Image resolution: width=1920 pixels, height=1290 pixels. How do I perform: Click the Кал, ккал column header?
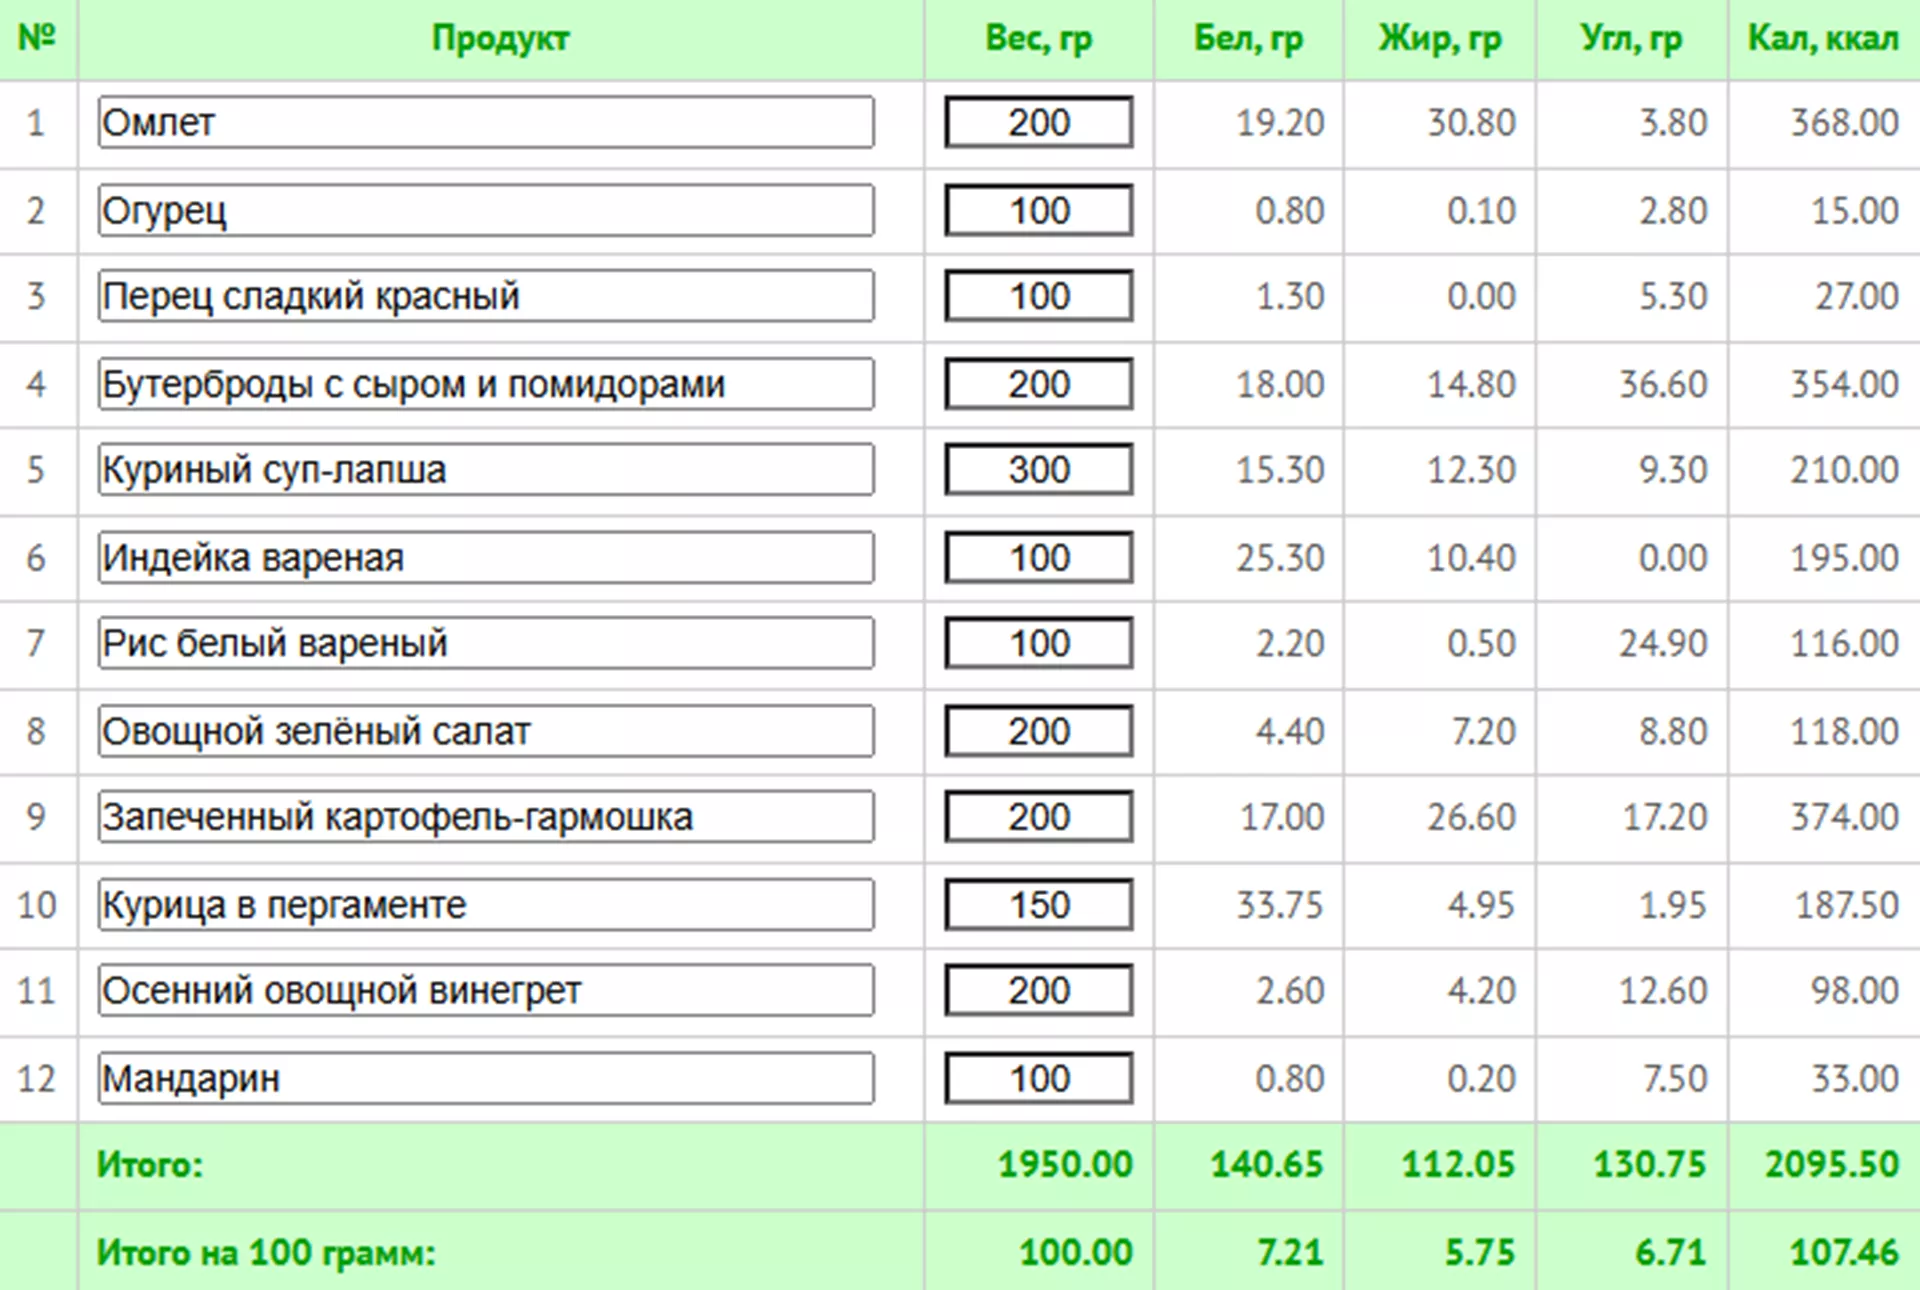click(1822, 38)
